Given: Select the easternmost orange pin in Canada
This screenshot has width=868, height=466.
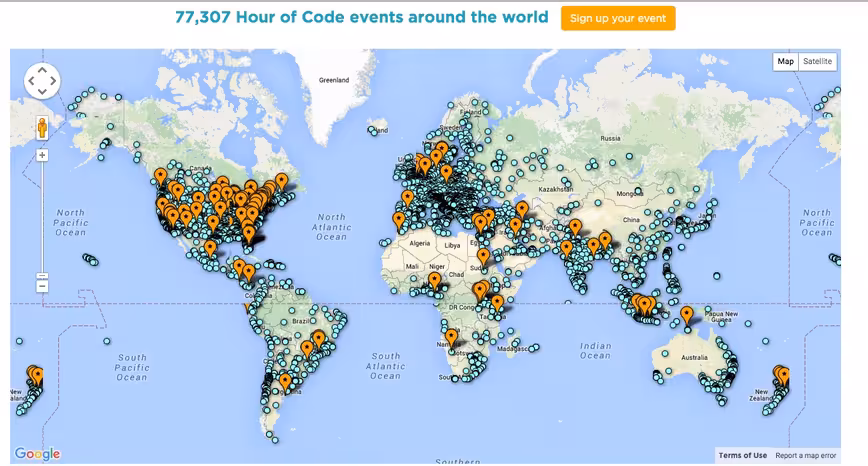Looking at the screenshot, I should coord(282,181).
